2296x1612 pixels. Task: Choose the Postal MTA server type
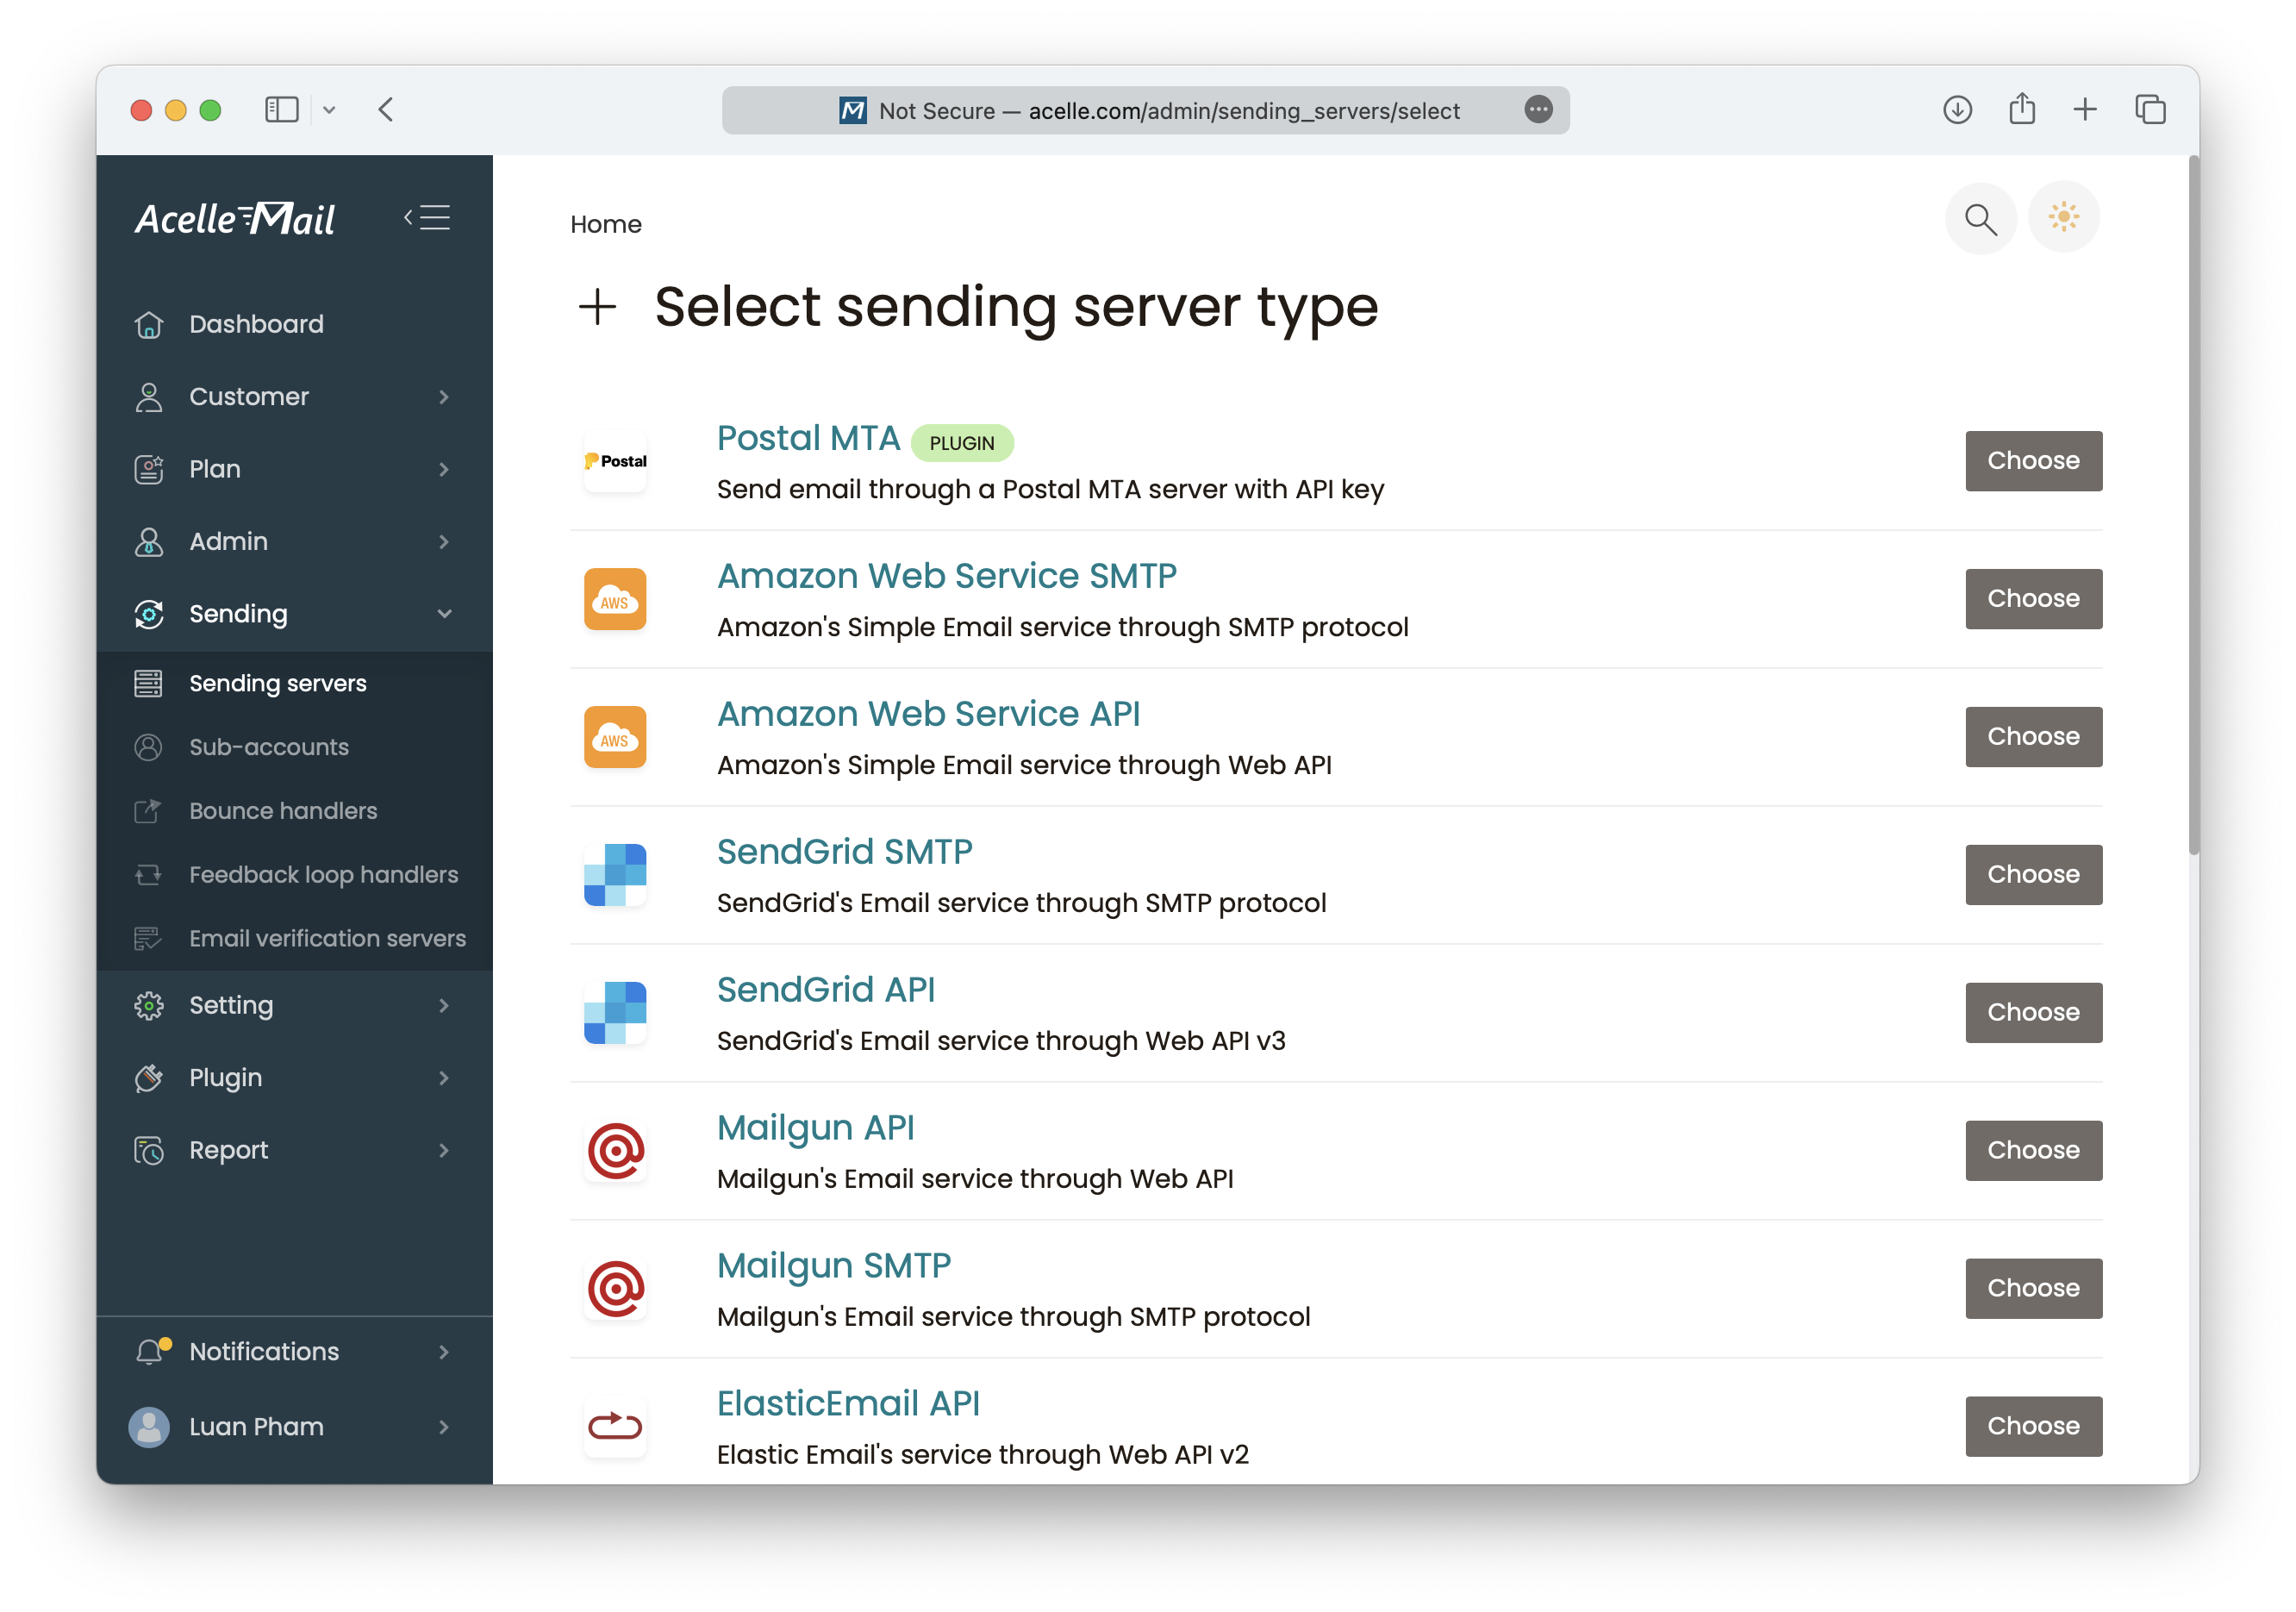pyautogui.click(x=2033, y=461)
